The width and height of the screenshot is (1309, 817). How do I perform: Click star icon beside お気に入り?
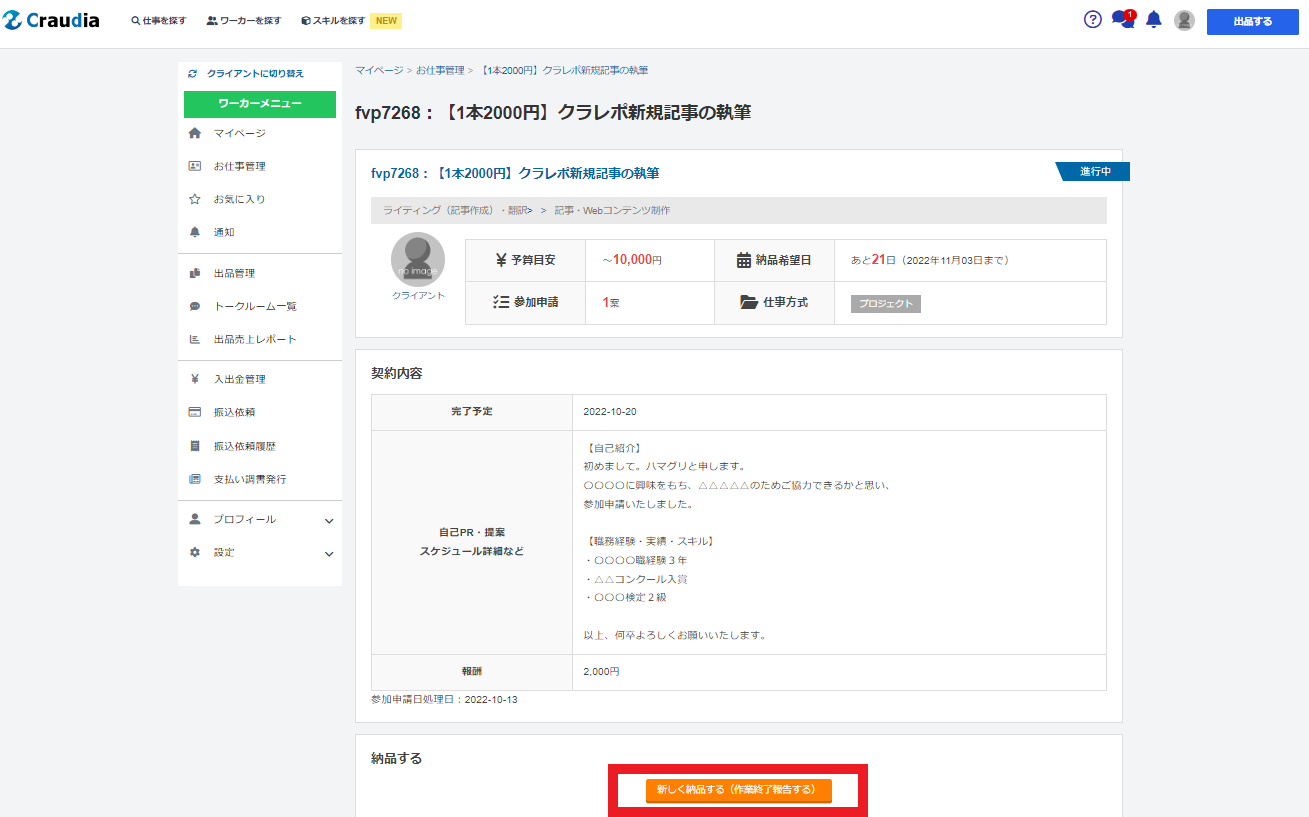pos(195,199)
